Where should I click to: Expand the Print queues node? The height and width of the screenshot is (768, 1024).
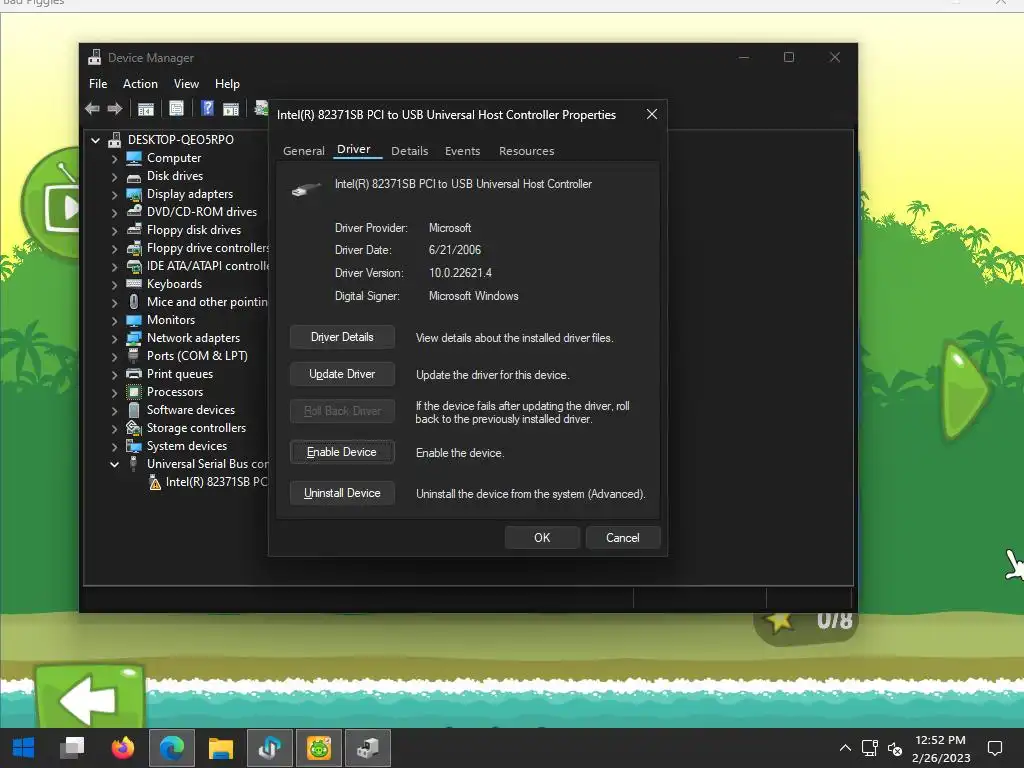(x=114, y=374)
